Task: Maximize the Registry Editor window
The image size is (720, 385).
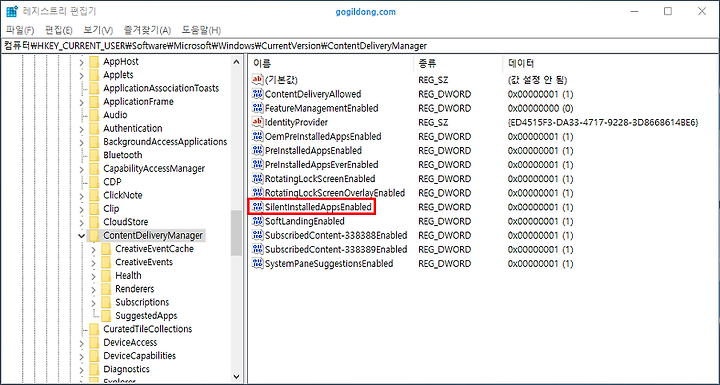Action: coord(668,11)
